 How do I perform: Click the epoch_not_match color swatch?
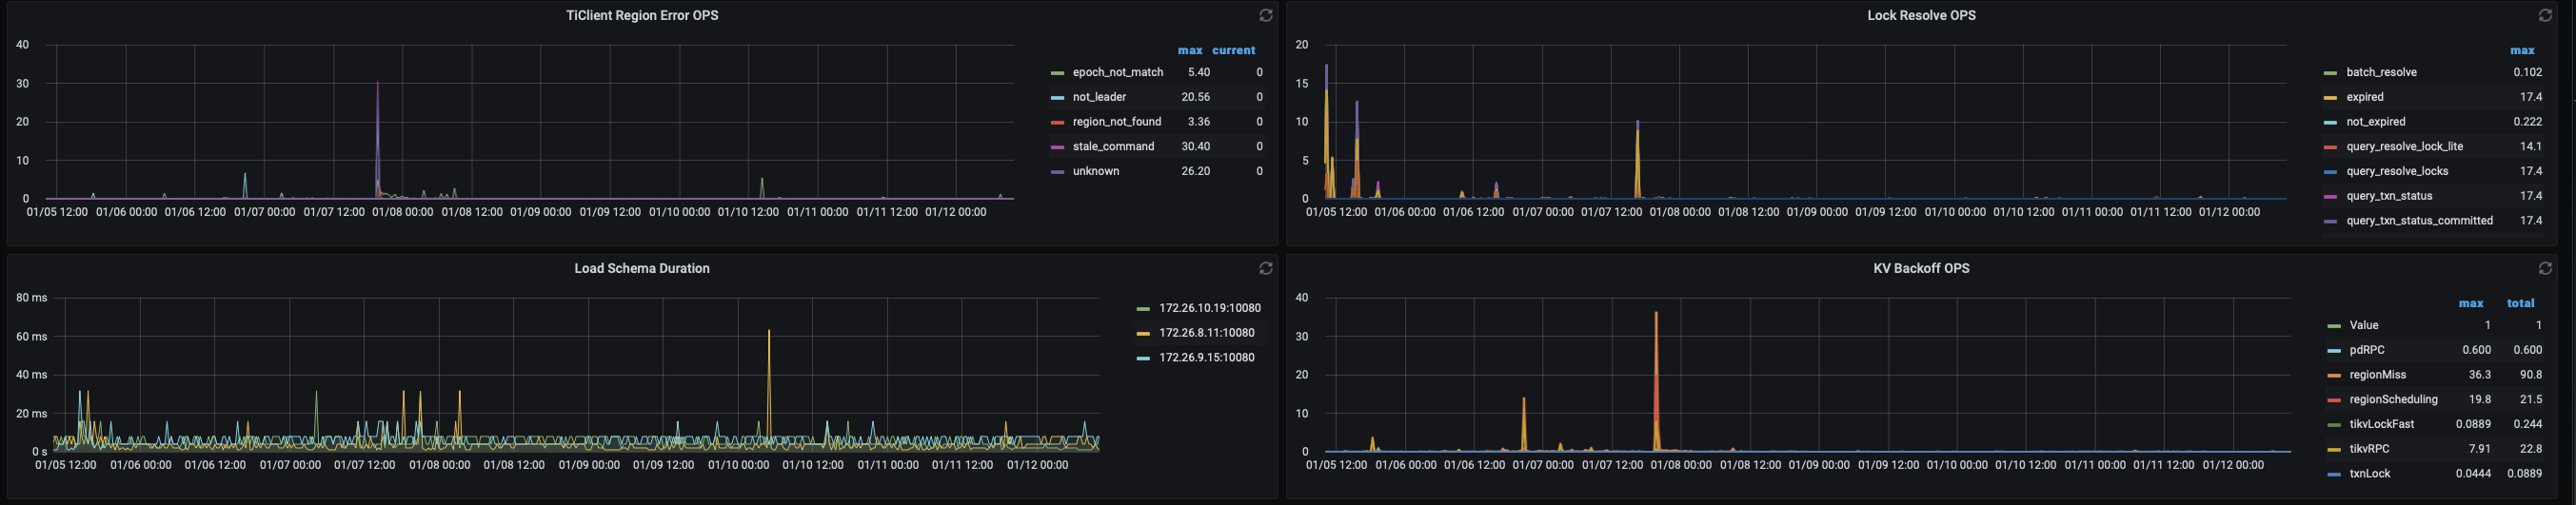[1057, 73]
